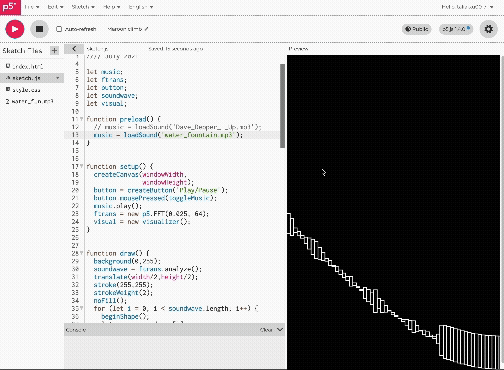Click the Sketch Files heading
Viewport: 504px width, 370px height.
tap(22, 51)
